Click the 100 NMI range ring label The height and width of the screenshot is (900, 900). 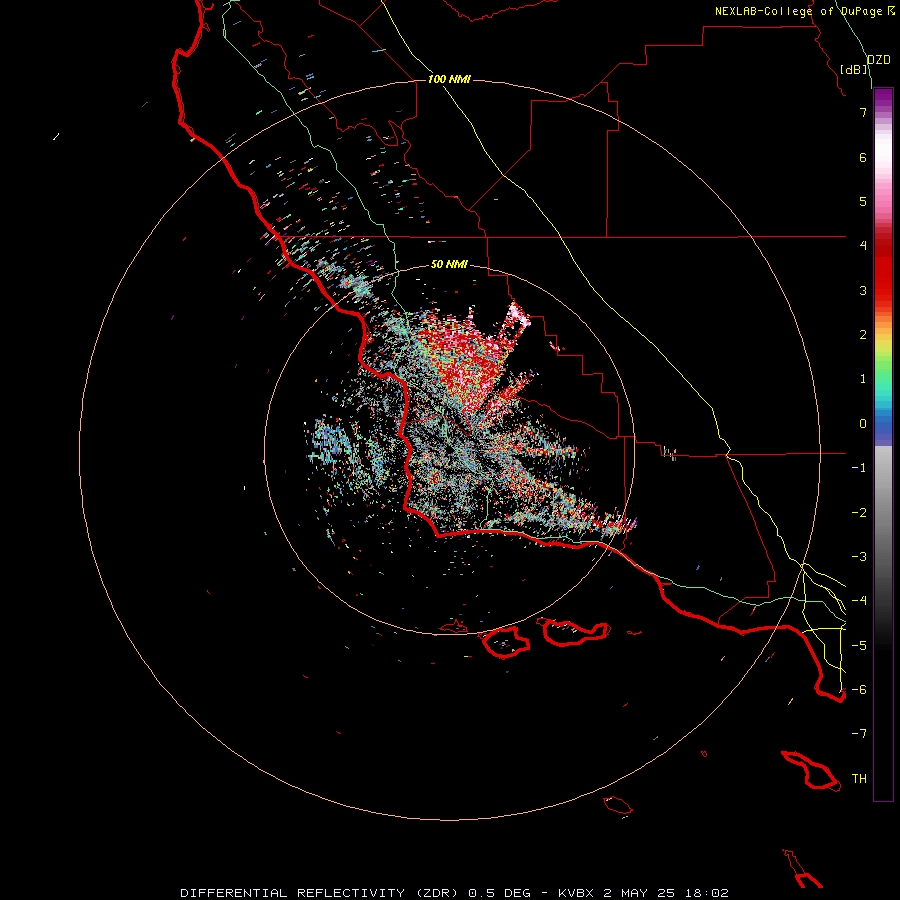pyautogui.click(x=449, y=79)
